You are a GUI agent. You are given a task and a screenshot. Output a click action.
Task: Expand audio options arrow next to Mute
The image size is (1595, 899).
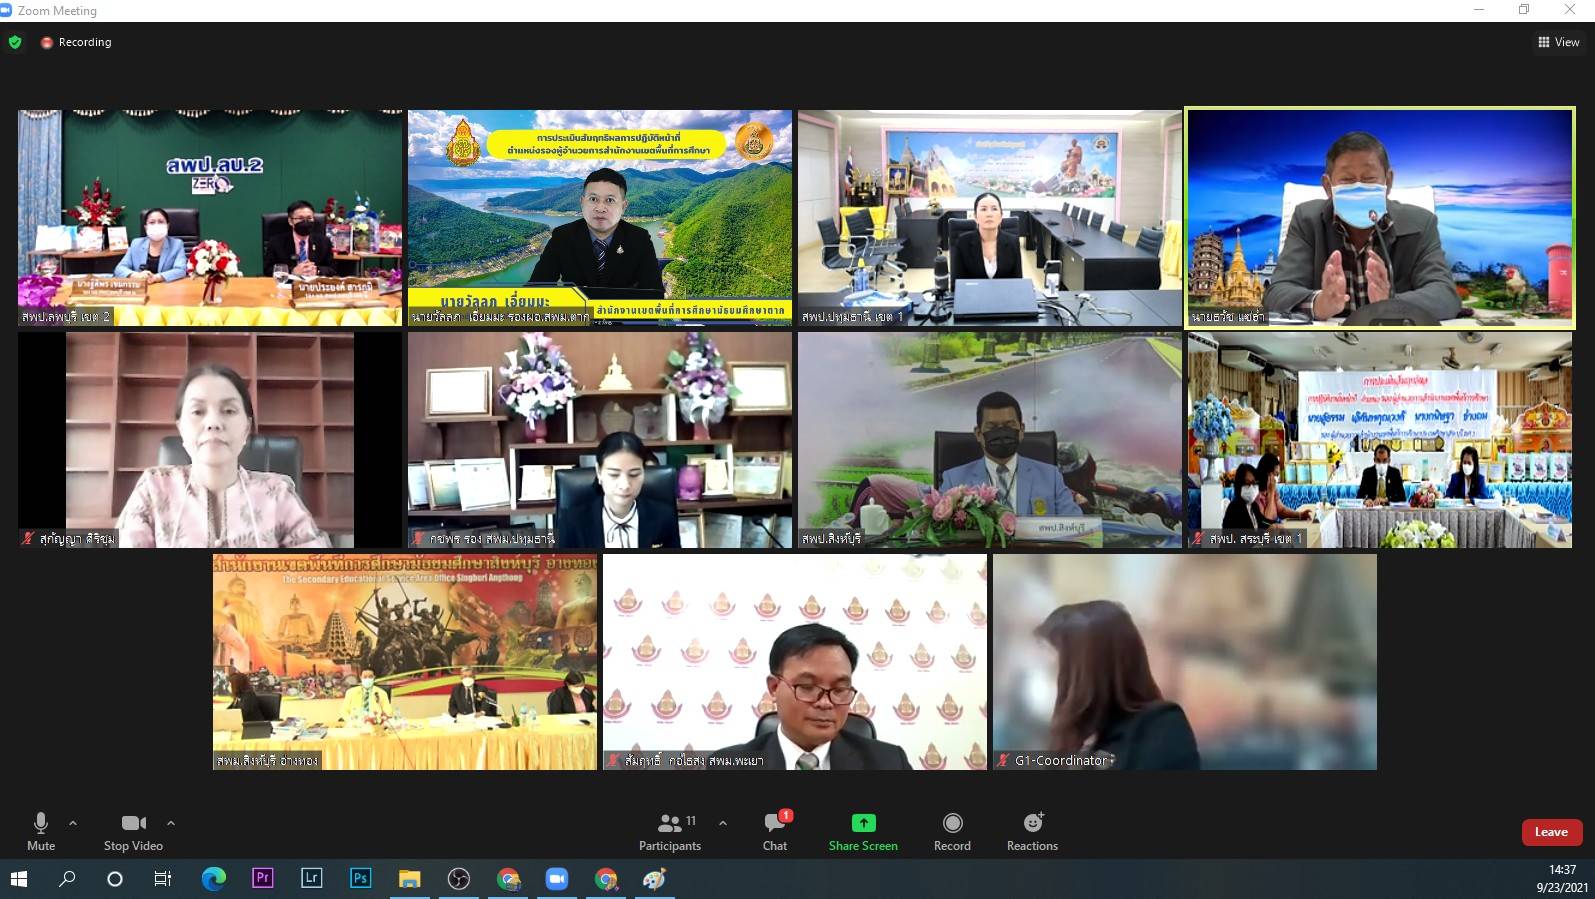pyautogui.click(x=73, y=823)
